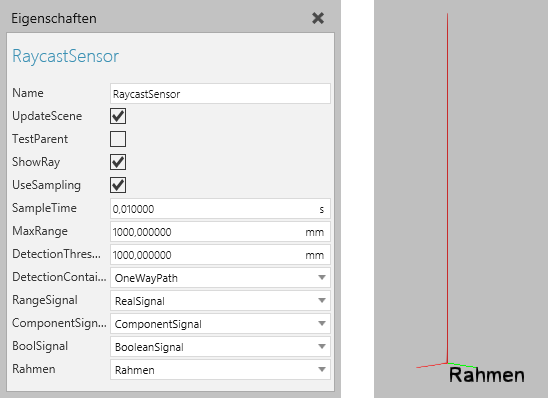
Task: Open the Rahmen frame dropdown
Action: [220, 370]
